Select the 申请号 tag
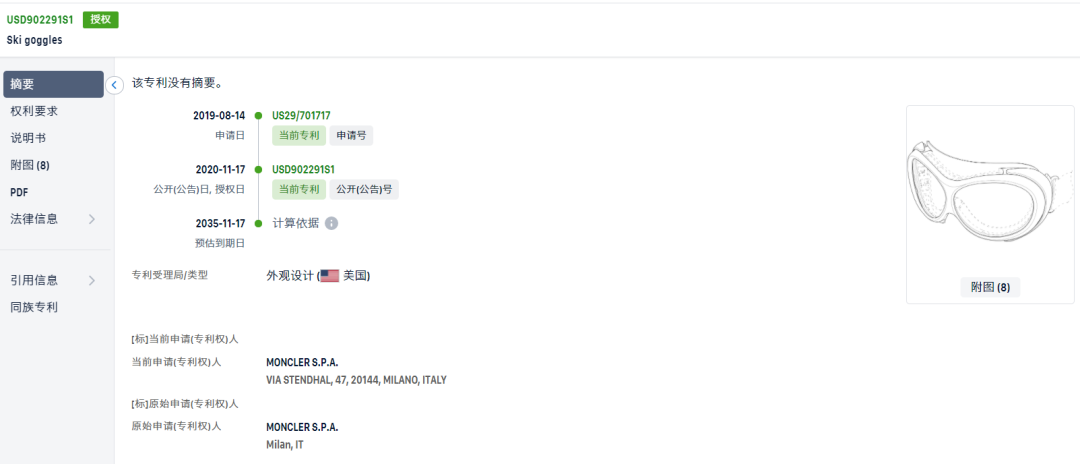This screenshot has height=464, width=1080. [x=351, y=136]
